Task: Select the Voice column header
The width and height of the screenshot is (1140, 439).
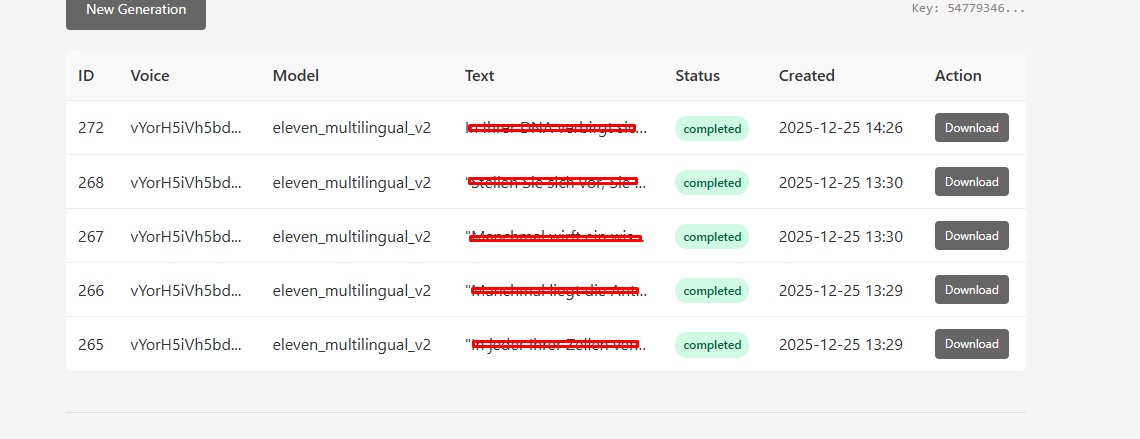Action: (150, 76)
